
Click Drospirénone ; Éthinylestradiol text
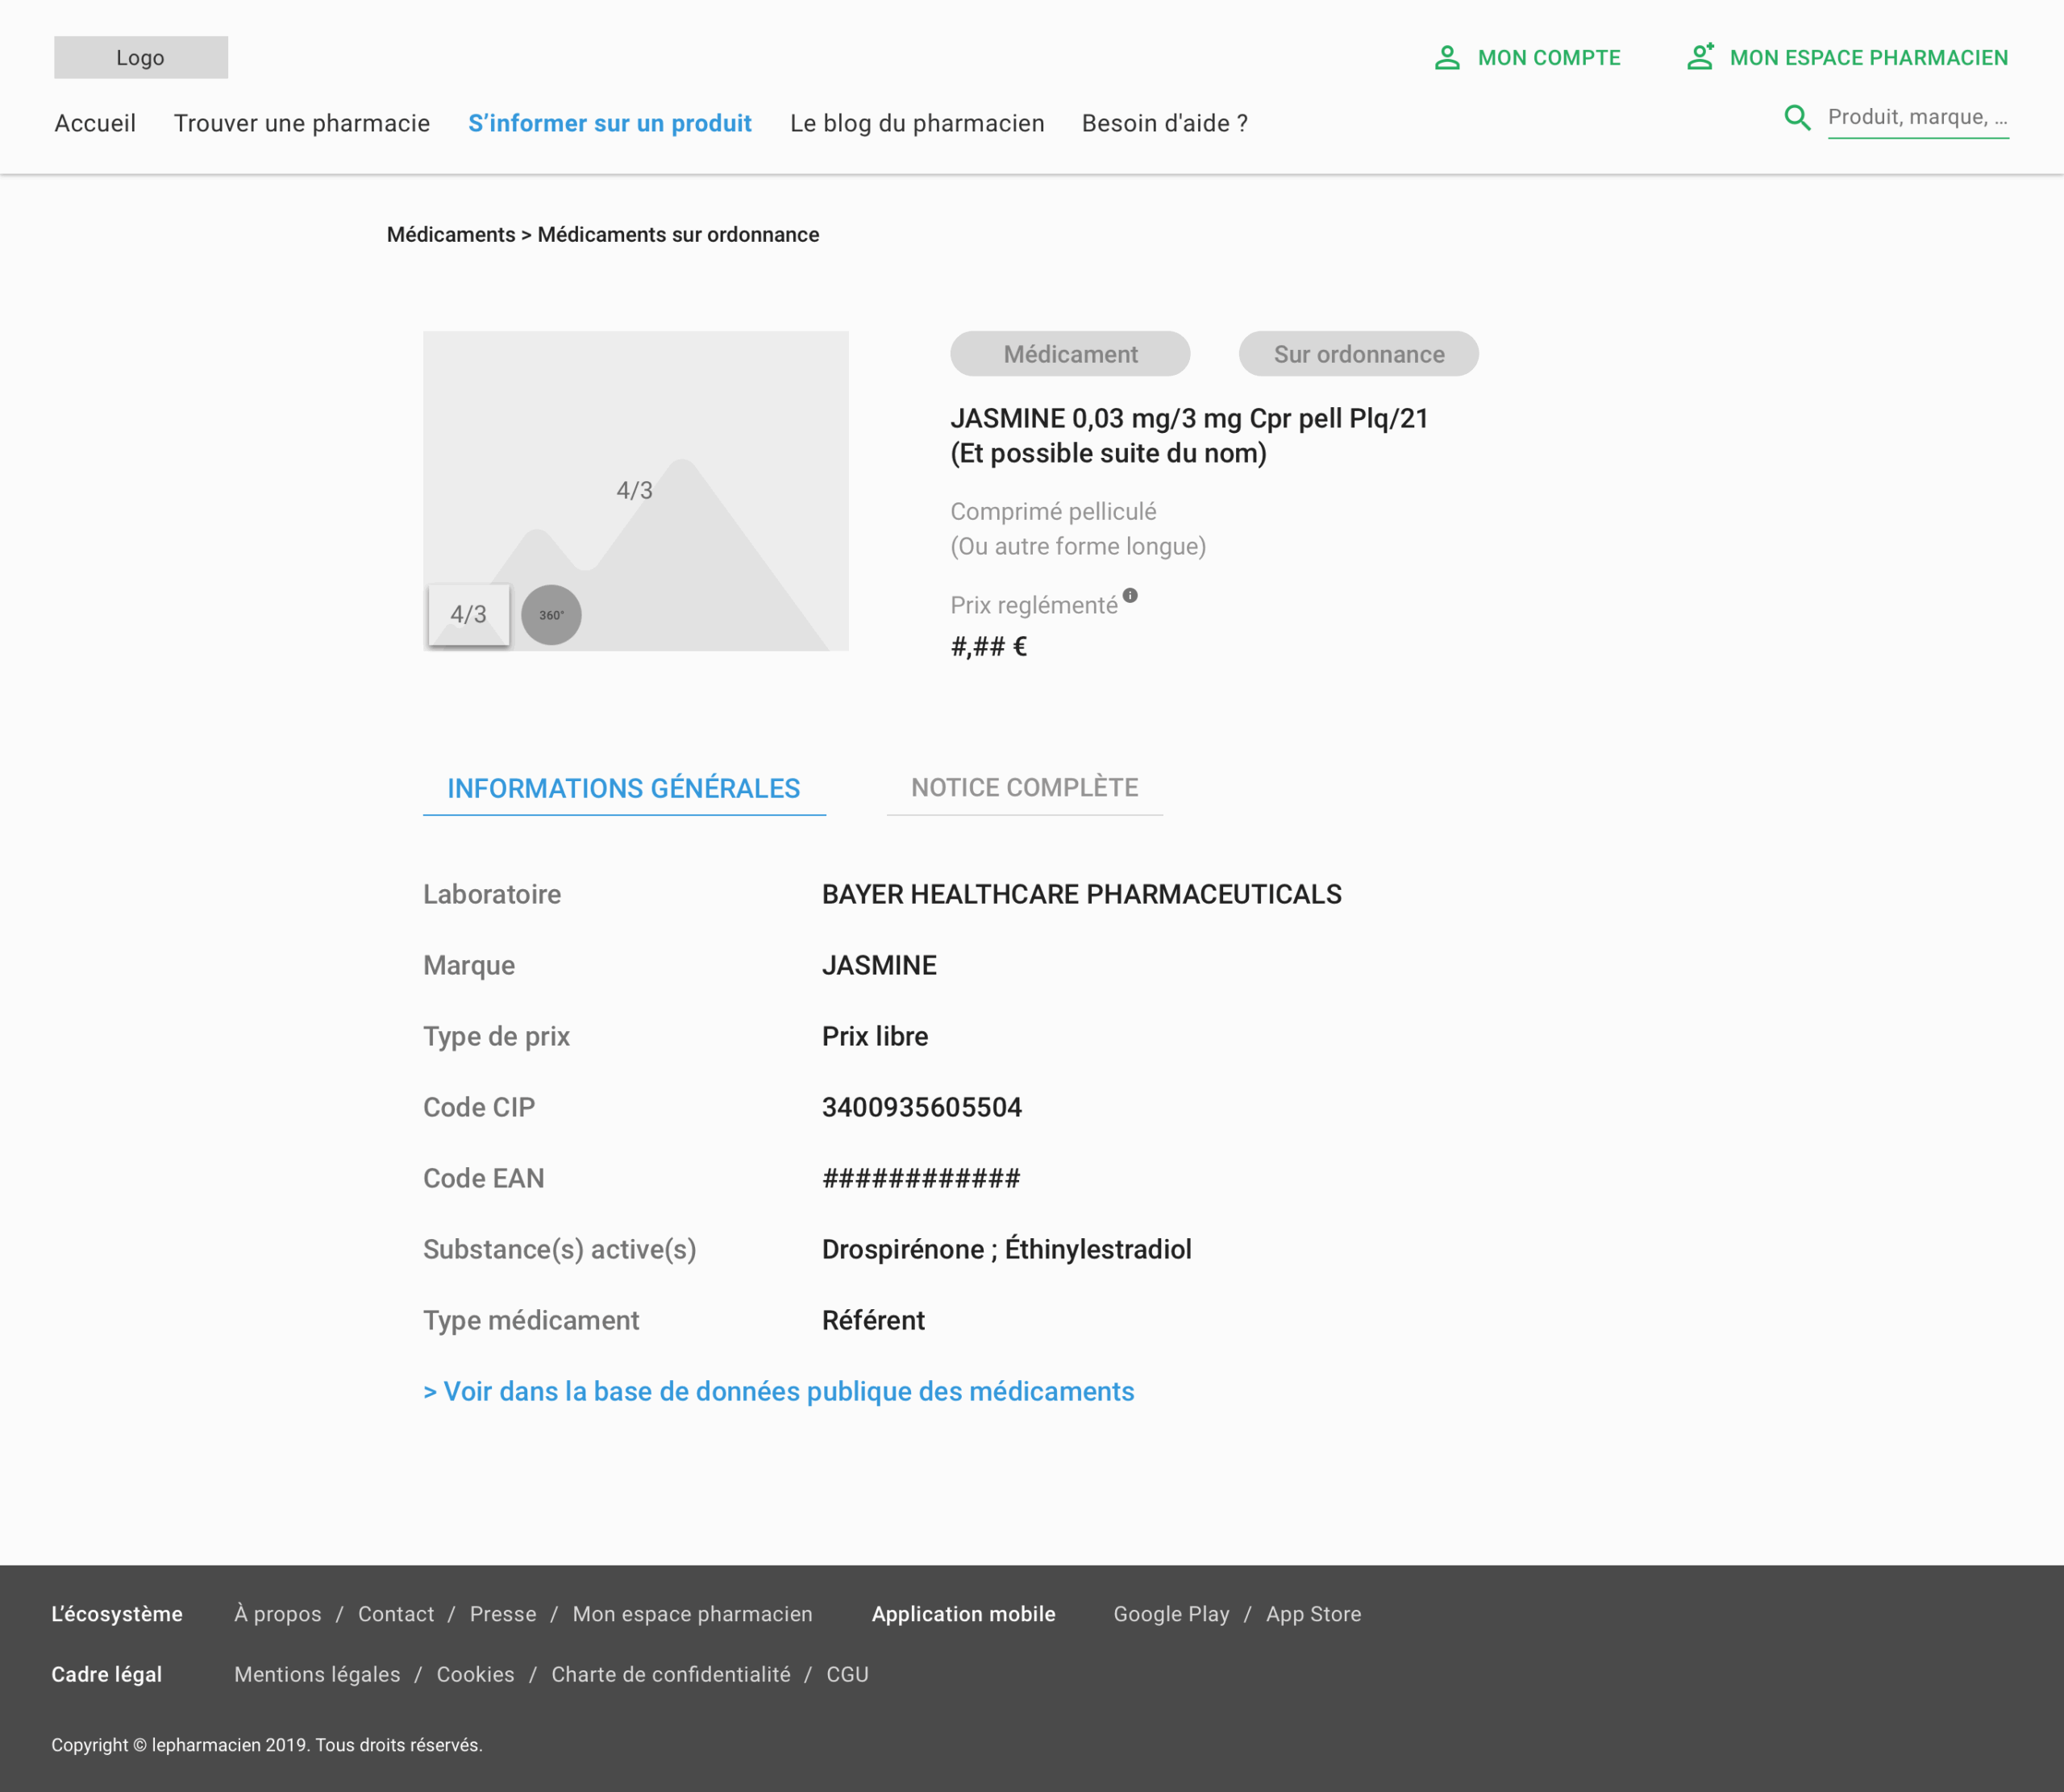click(1007, 1249)
